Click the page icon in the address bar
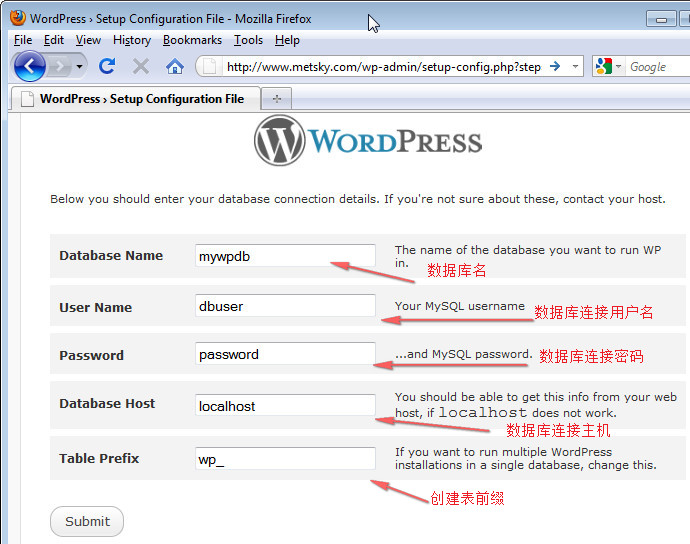 [x=209, y=66]
